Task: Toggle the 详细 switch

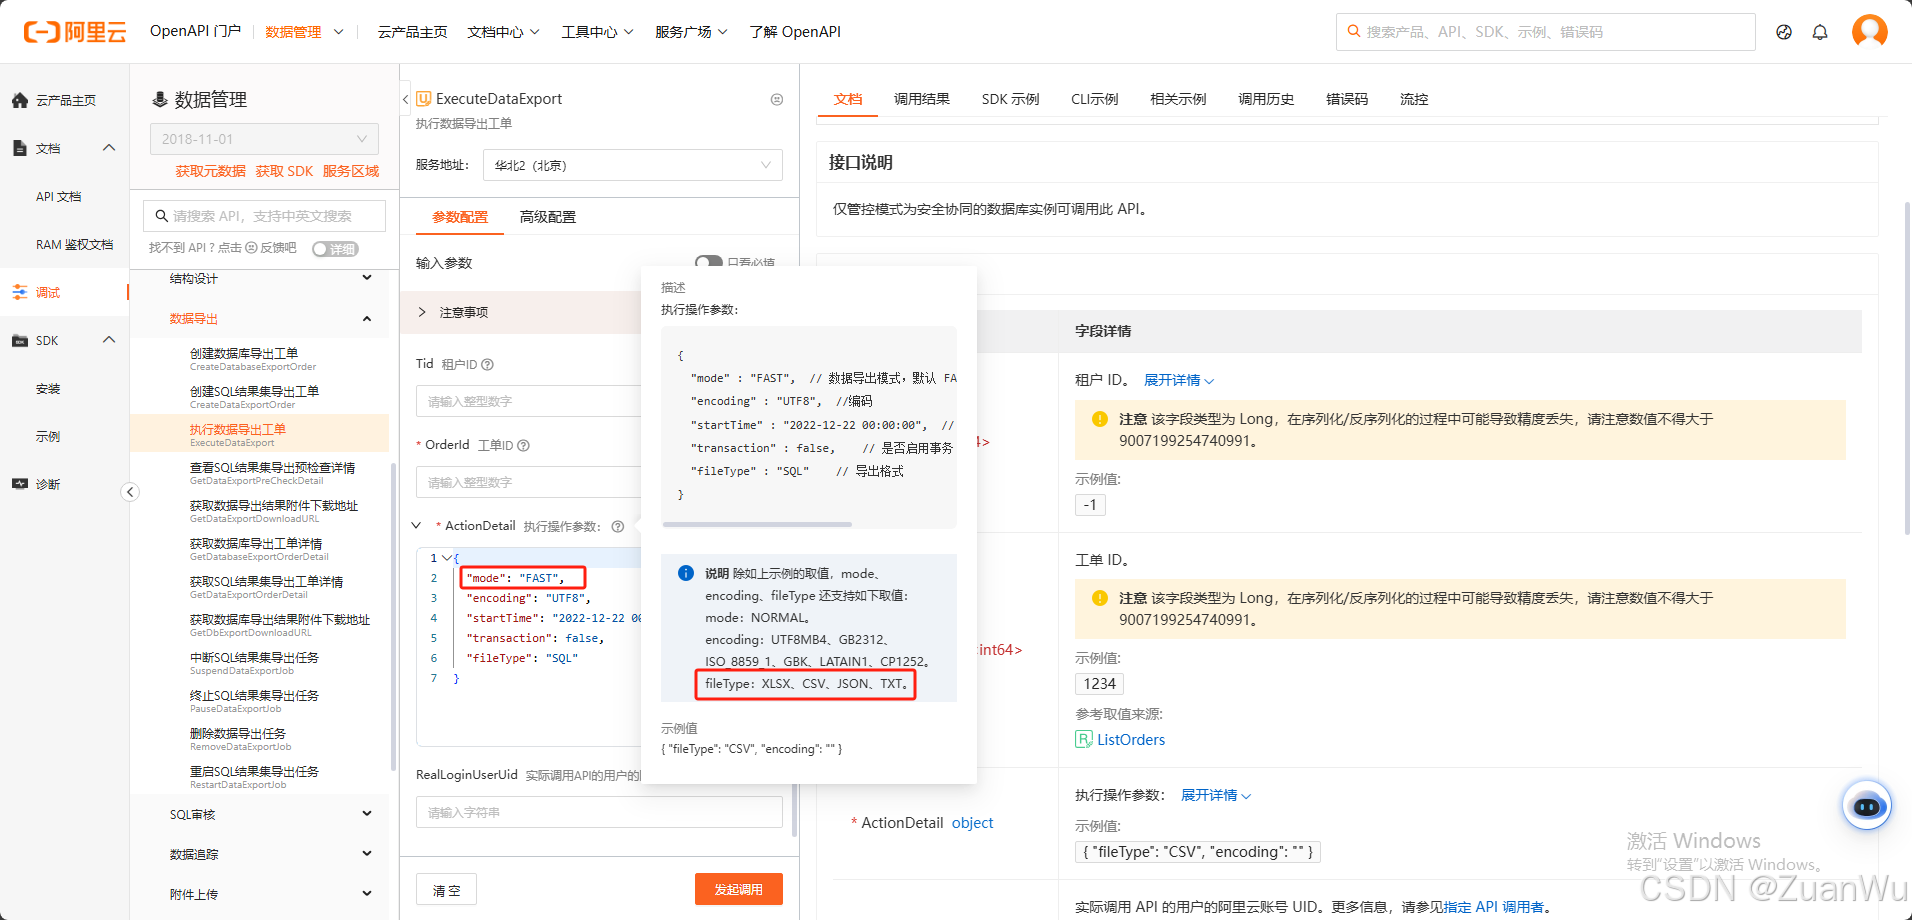Action: point(335,249)
